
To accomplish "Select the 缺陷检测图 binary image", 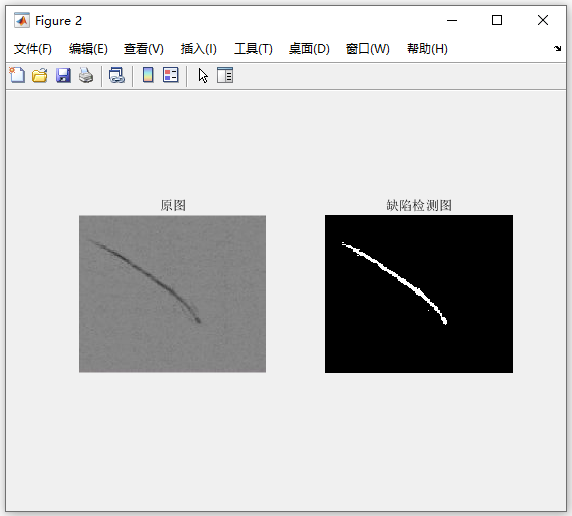I will (x=419, y=294).
